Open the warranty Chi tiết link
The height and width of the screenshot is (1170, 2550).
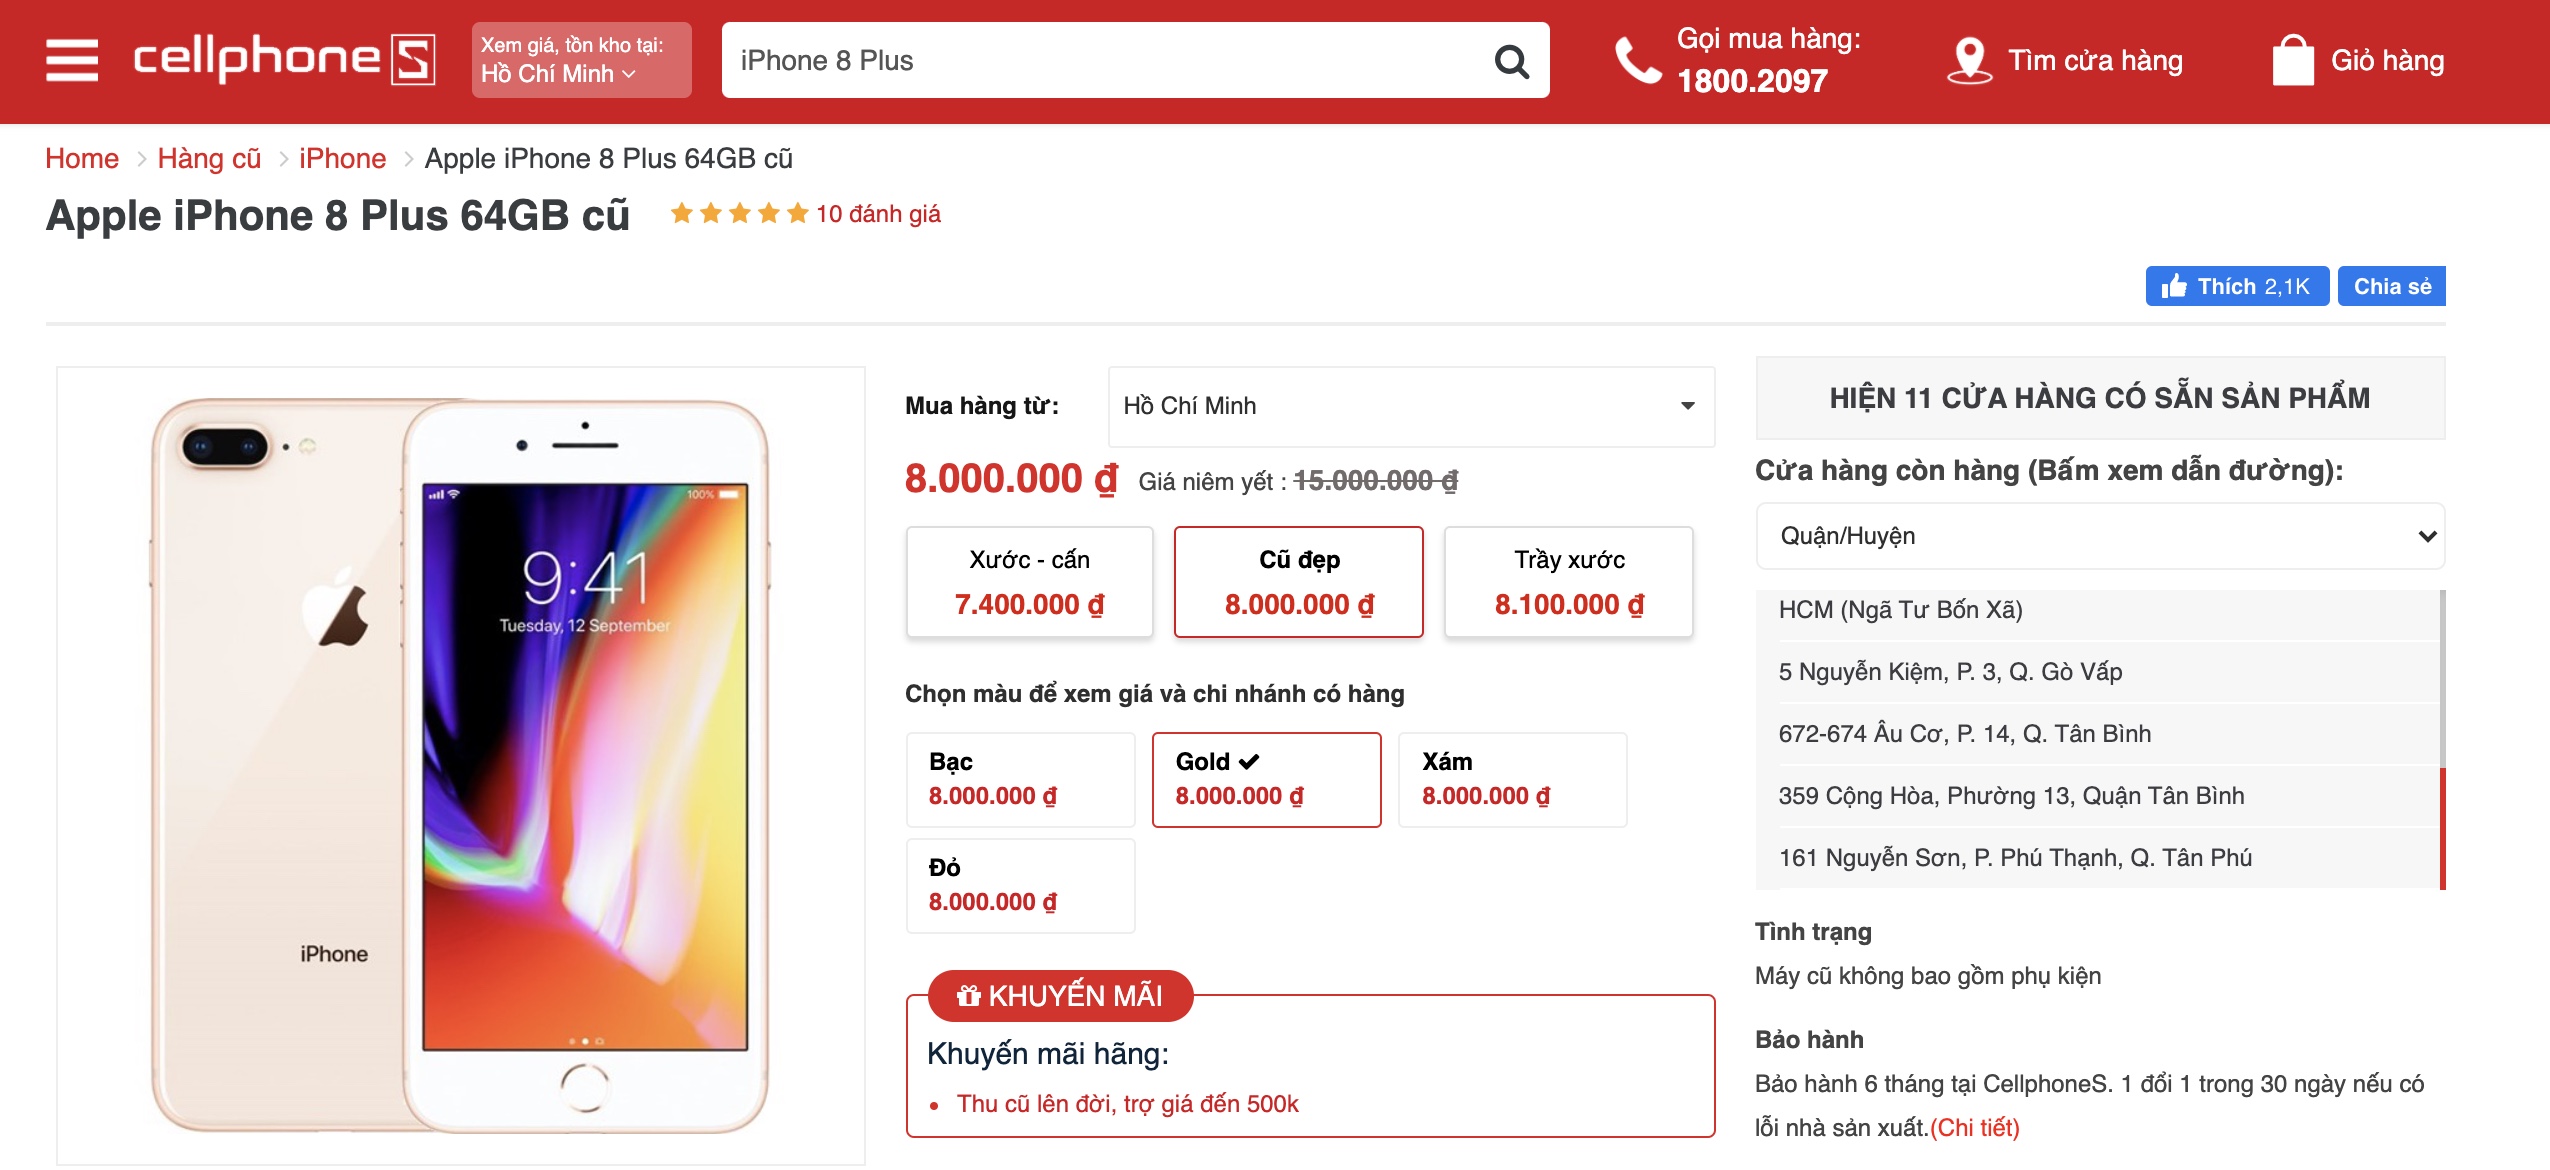tap(1974, 1127)
